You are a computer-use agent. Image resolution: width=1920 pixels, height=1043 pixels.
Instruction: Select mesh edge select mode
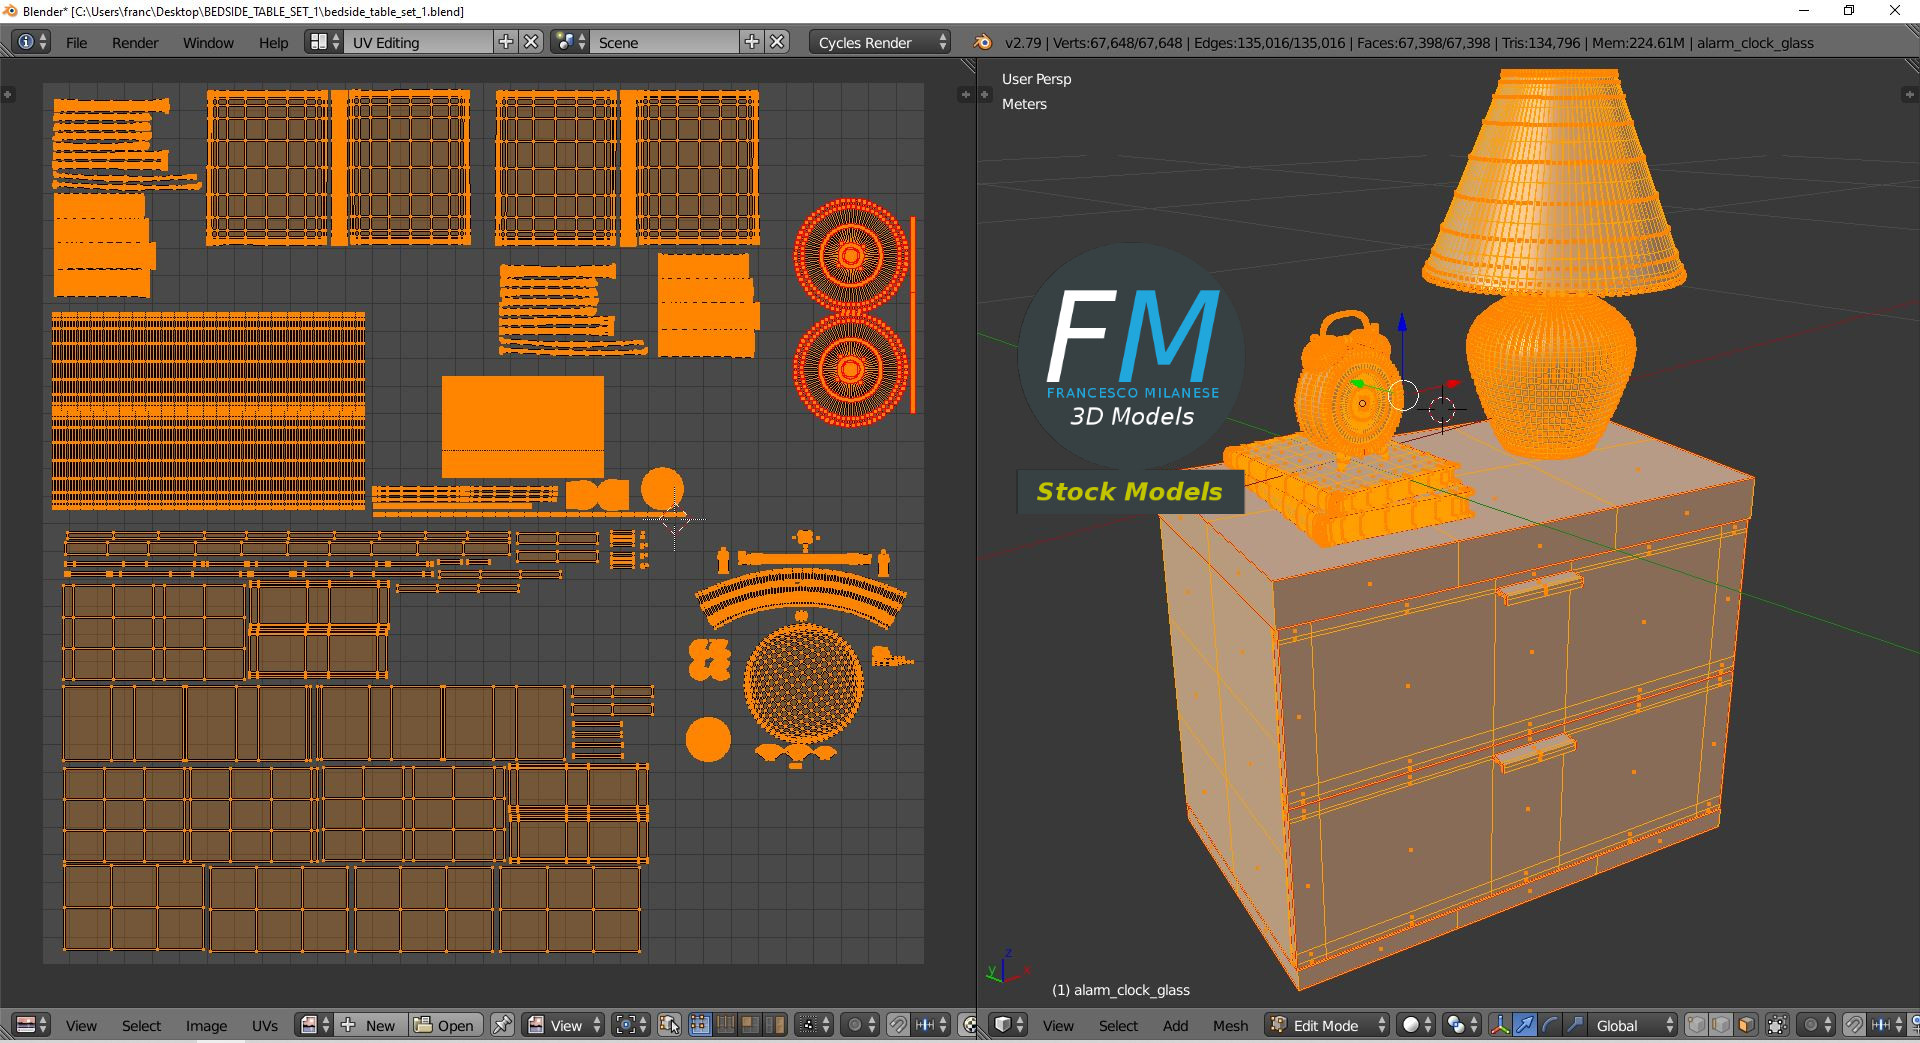(x=1721, y=1025)
